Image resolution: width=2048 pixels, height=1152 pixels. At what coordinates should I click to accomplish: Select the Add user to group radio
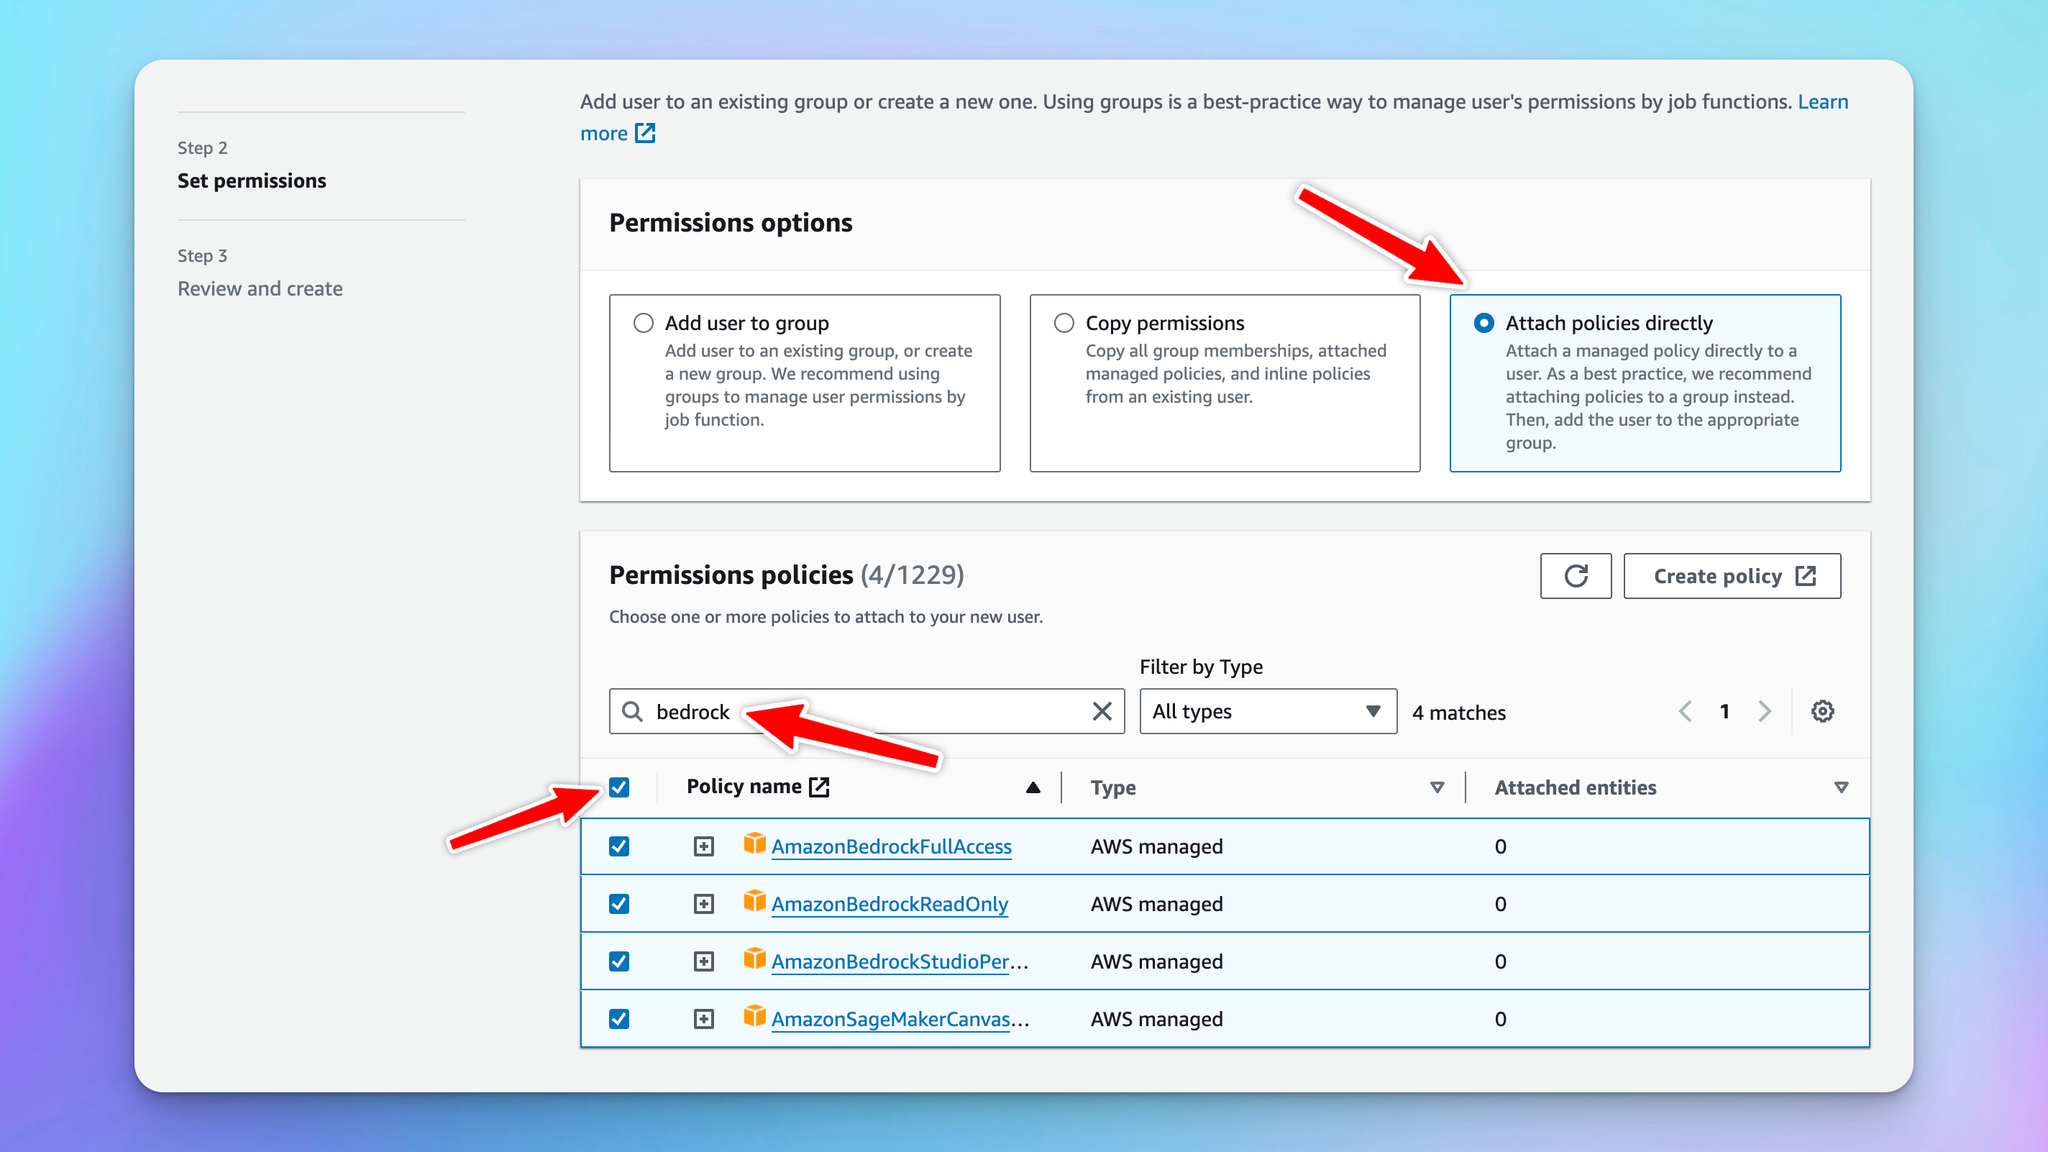pyautogui.click(x=643, y=323)
